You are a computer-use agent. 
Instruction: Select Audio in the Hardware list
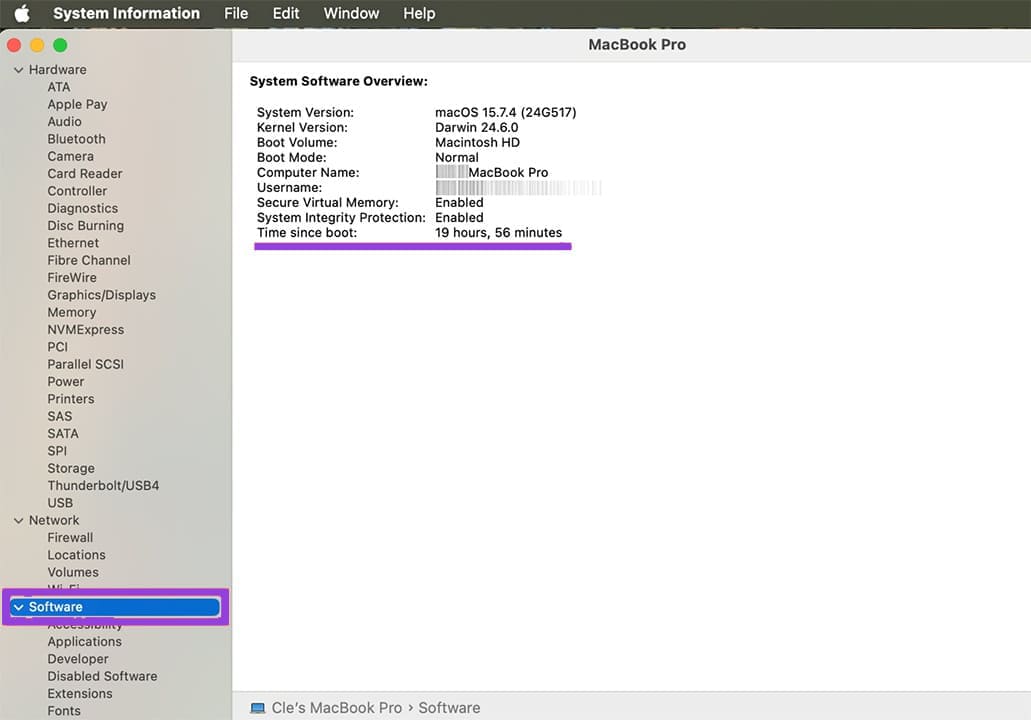[64, 122]
